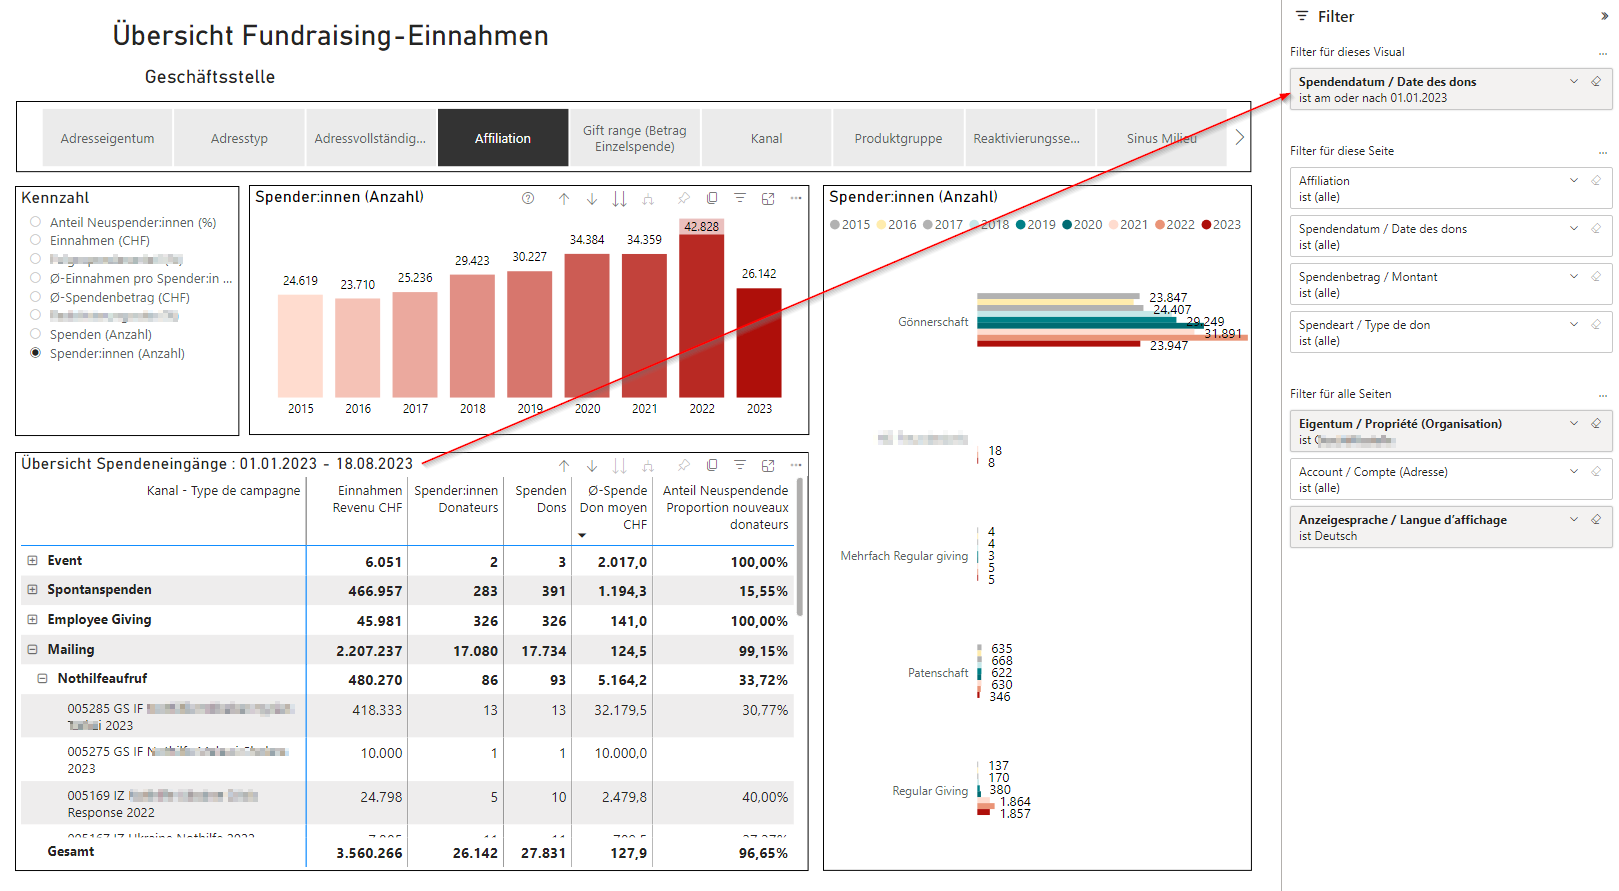Select the Kanal tab
Viewport: 1619px width, 891px height.
pos(767,138)
